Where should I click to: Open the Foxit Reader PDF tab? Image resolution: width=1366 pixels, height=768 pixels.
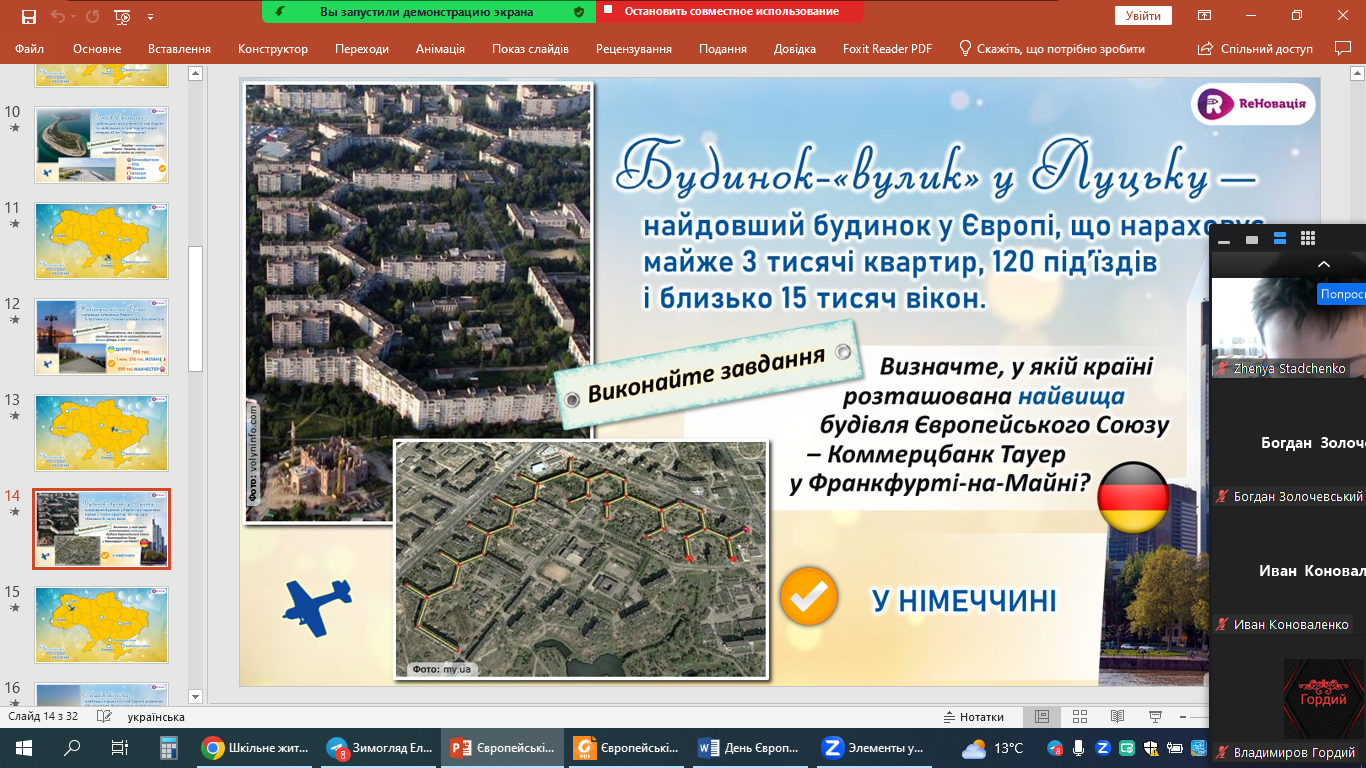[x=885, y=48]
